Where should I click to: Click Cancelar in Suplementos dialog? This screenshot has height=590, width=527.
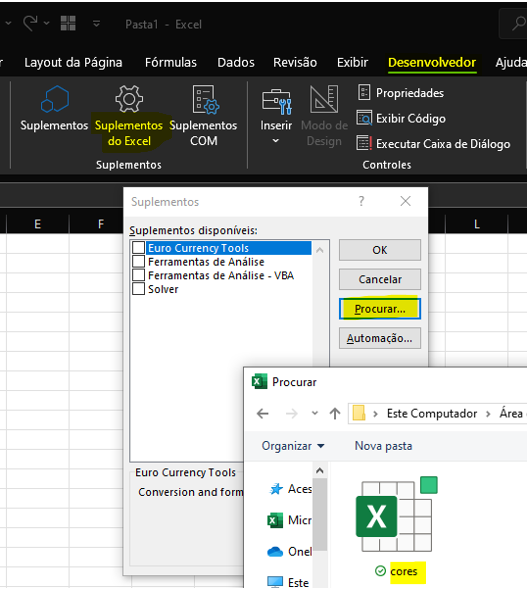click(380, 279)
